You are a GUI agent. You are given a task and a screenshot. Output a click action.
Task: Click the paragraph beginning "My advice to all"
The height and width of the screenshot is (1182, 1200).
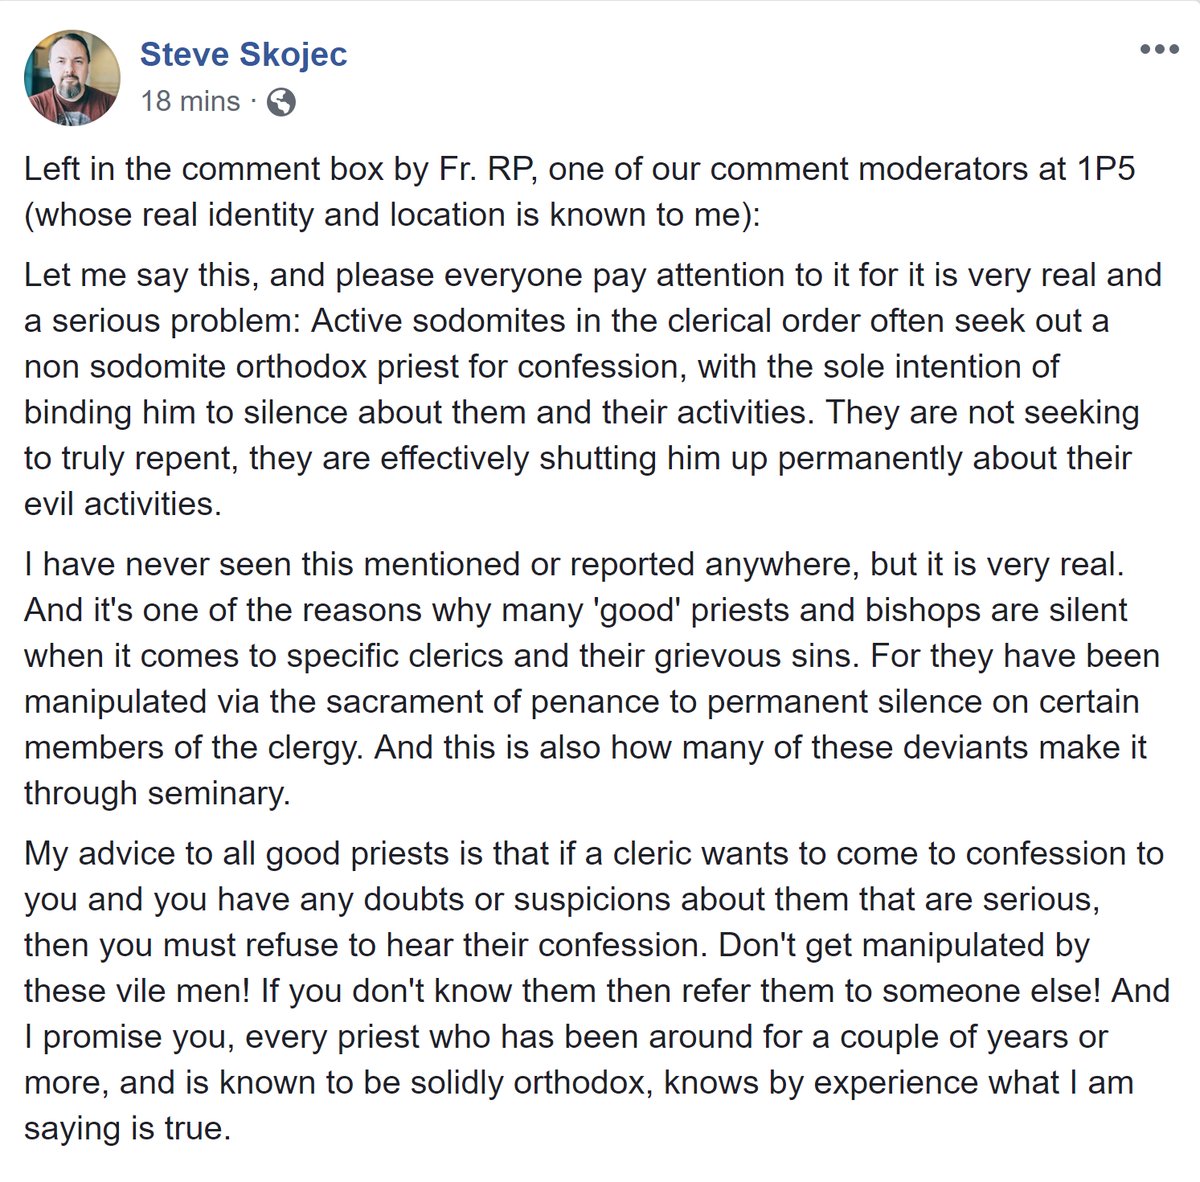click(x=597, y=991)
